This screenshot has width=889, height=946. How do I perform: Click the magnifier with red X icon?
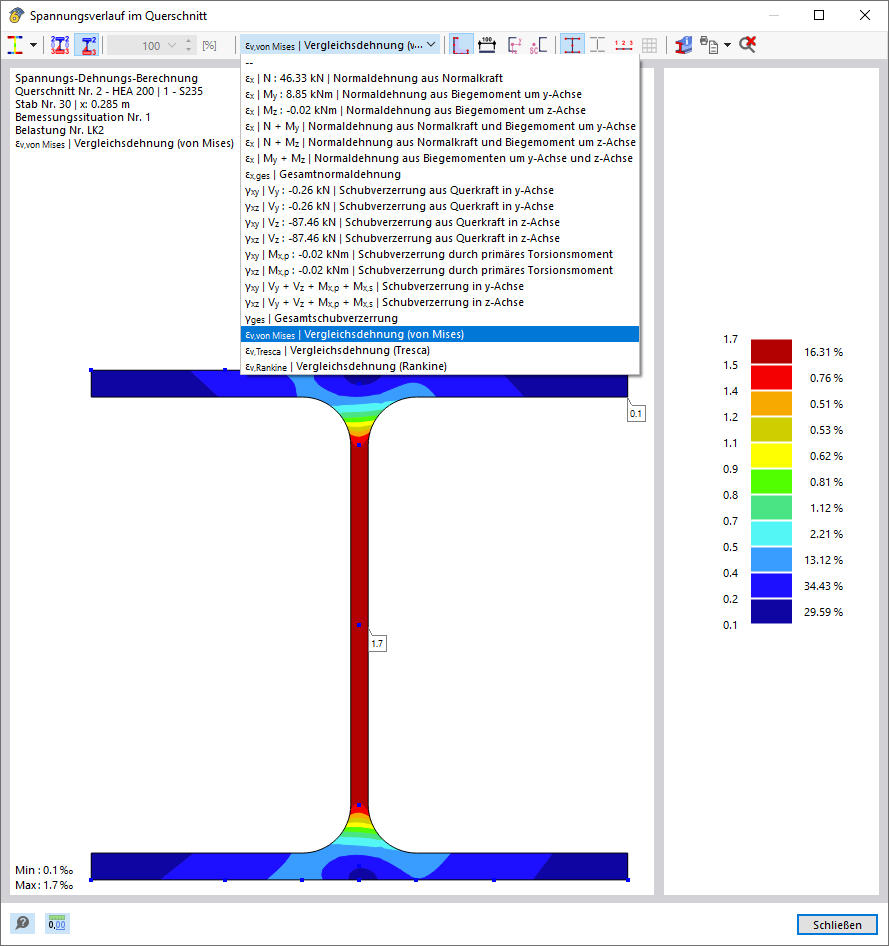(747, 45)
